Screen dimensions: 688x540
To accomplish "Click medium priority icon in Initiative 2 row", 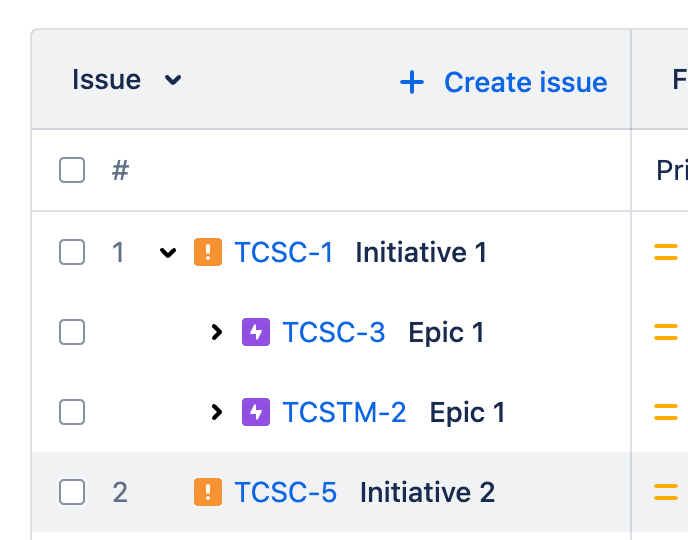I will [x=666, y=492].
